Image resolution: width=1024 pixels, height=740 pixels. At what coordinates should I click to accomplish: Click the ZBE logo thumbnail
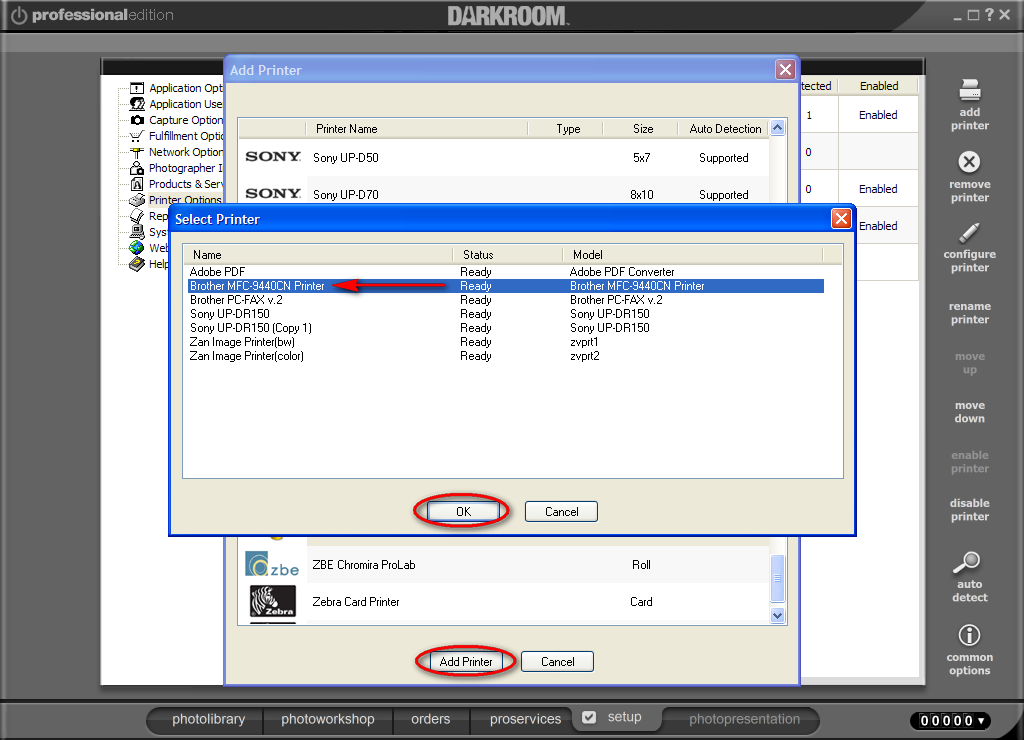pyautogui.click(x=272, y=564)
